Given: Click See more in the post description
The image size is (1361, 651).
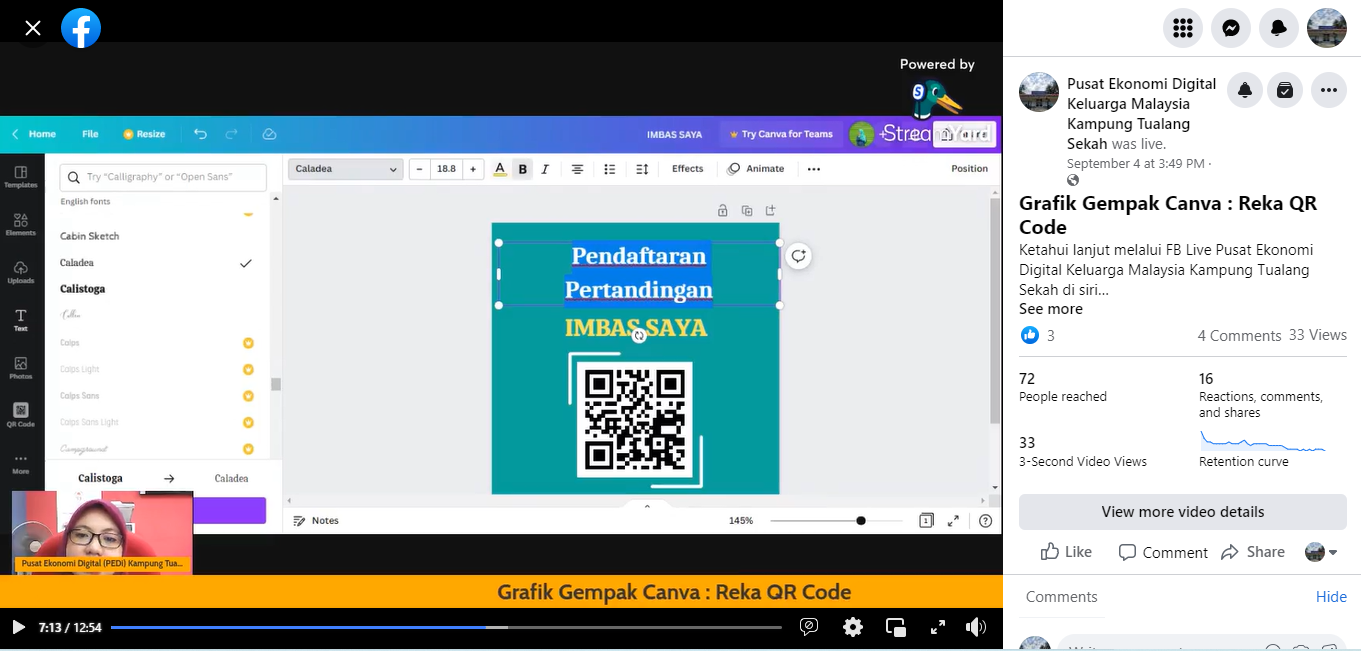Looking at the screenshot, I should click(x=1050, y=309).
